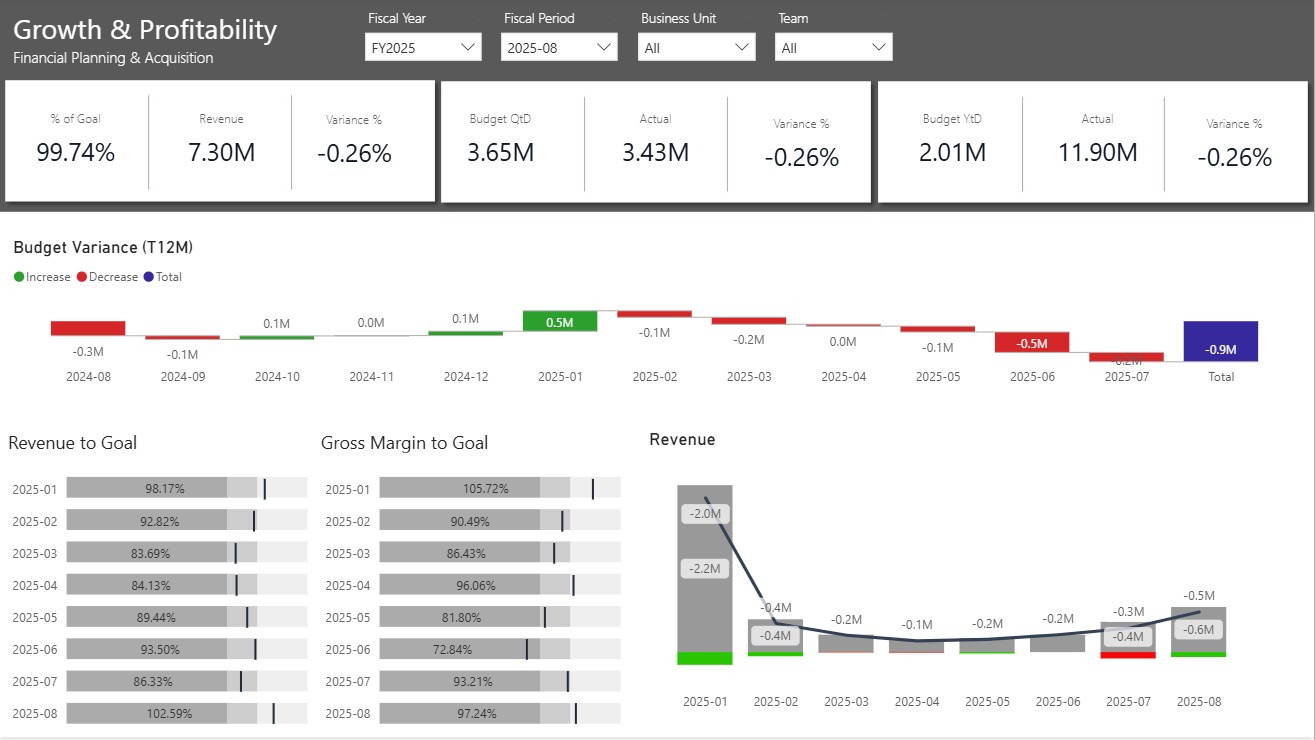The image size is (1315, 740).
Task: Click the 105.72% Gross Margin to Goal bar
Action: 460,488
